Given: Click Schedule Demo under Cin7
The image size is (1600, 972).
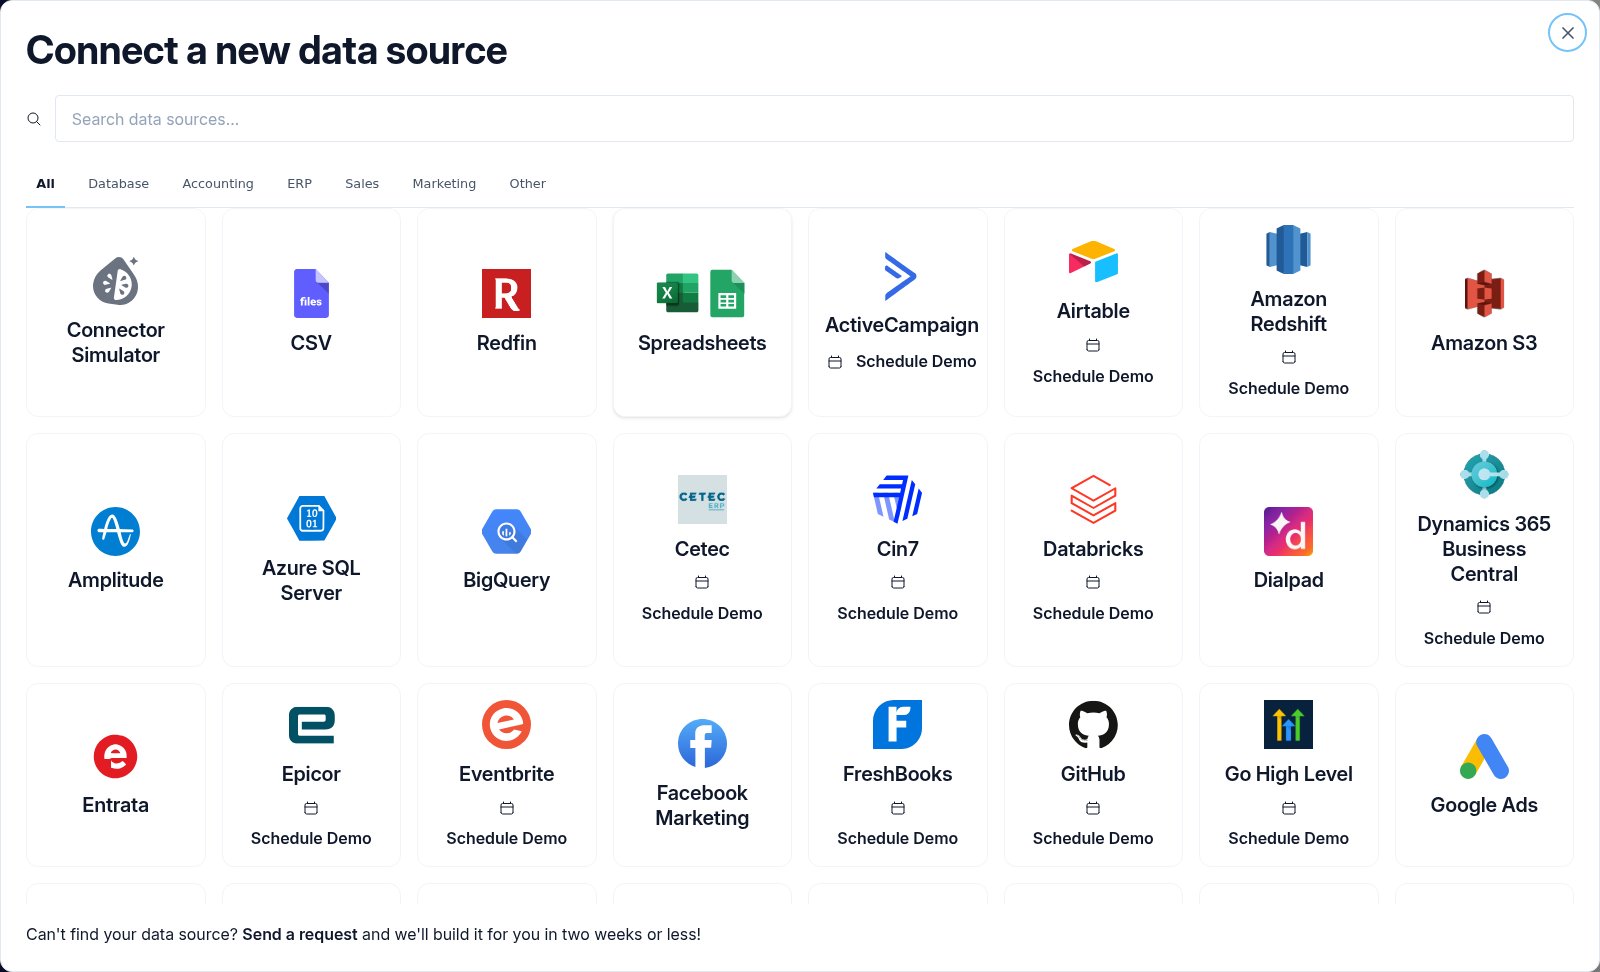Looking at the screenshot, I should (897, 613).
